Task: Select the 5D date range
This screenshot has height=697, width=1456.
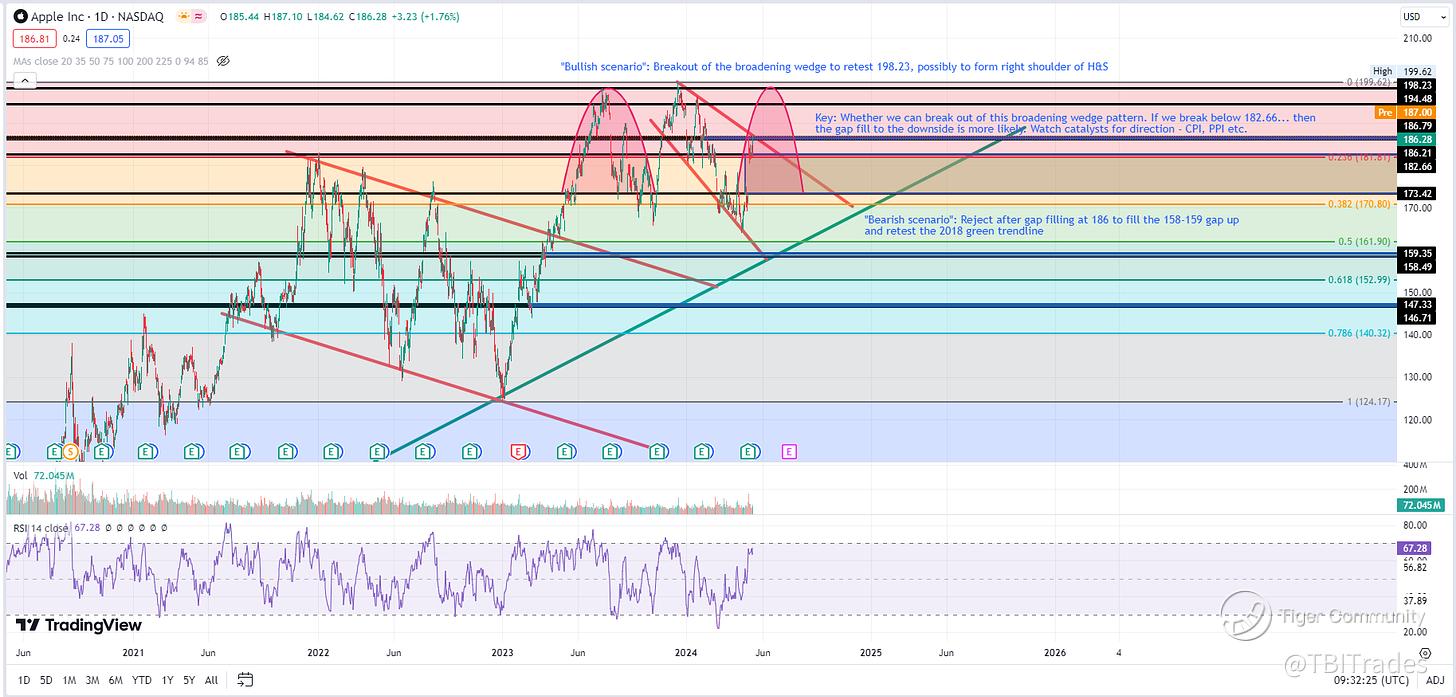Action: coord(46,680)
